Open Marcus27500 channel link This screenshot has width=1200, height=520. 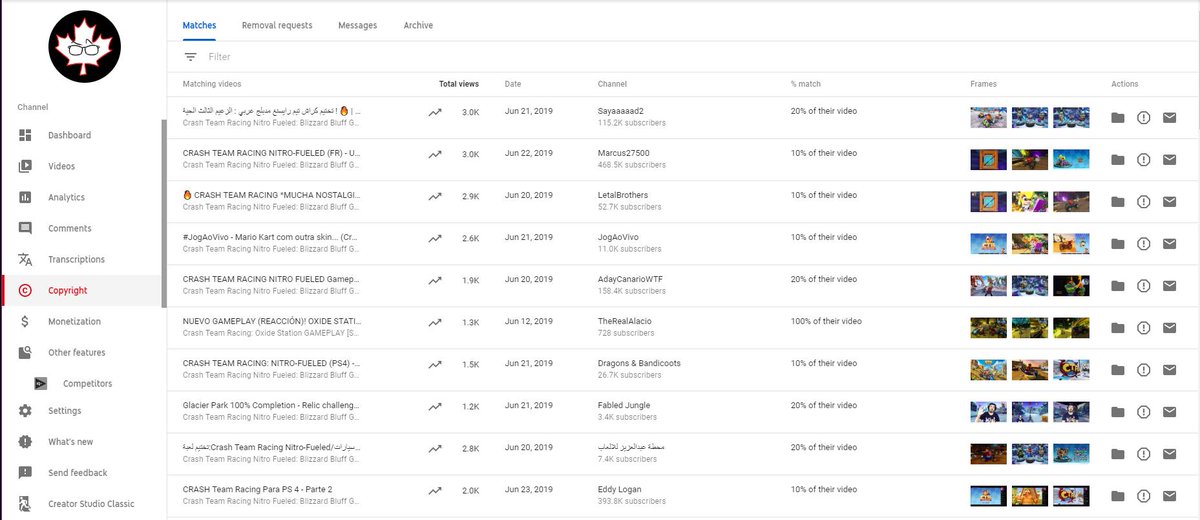point(623,153)
